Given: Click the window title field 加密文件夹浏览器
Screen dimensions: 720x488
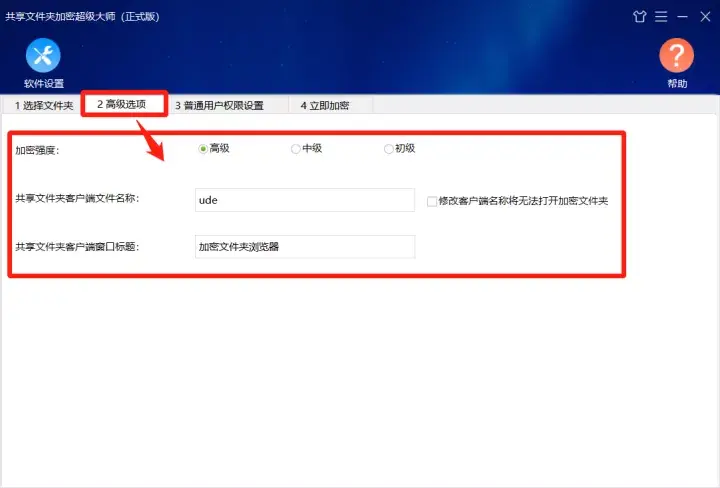Looking at the screenshot, I should [305, 247].
